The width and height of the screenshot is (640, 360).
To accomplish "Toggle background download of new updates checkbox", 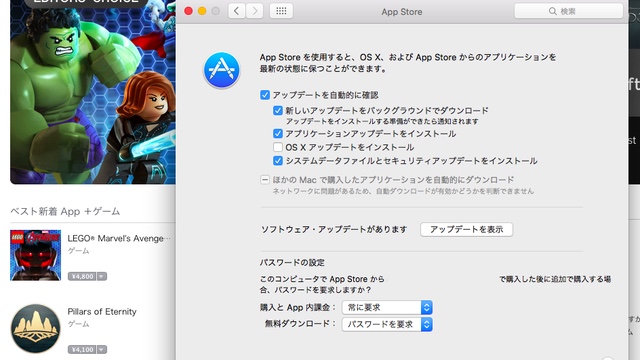I will (x=278, y=111).
